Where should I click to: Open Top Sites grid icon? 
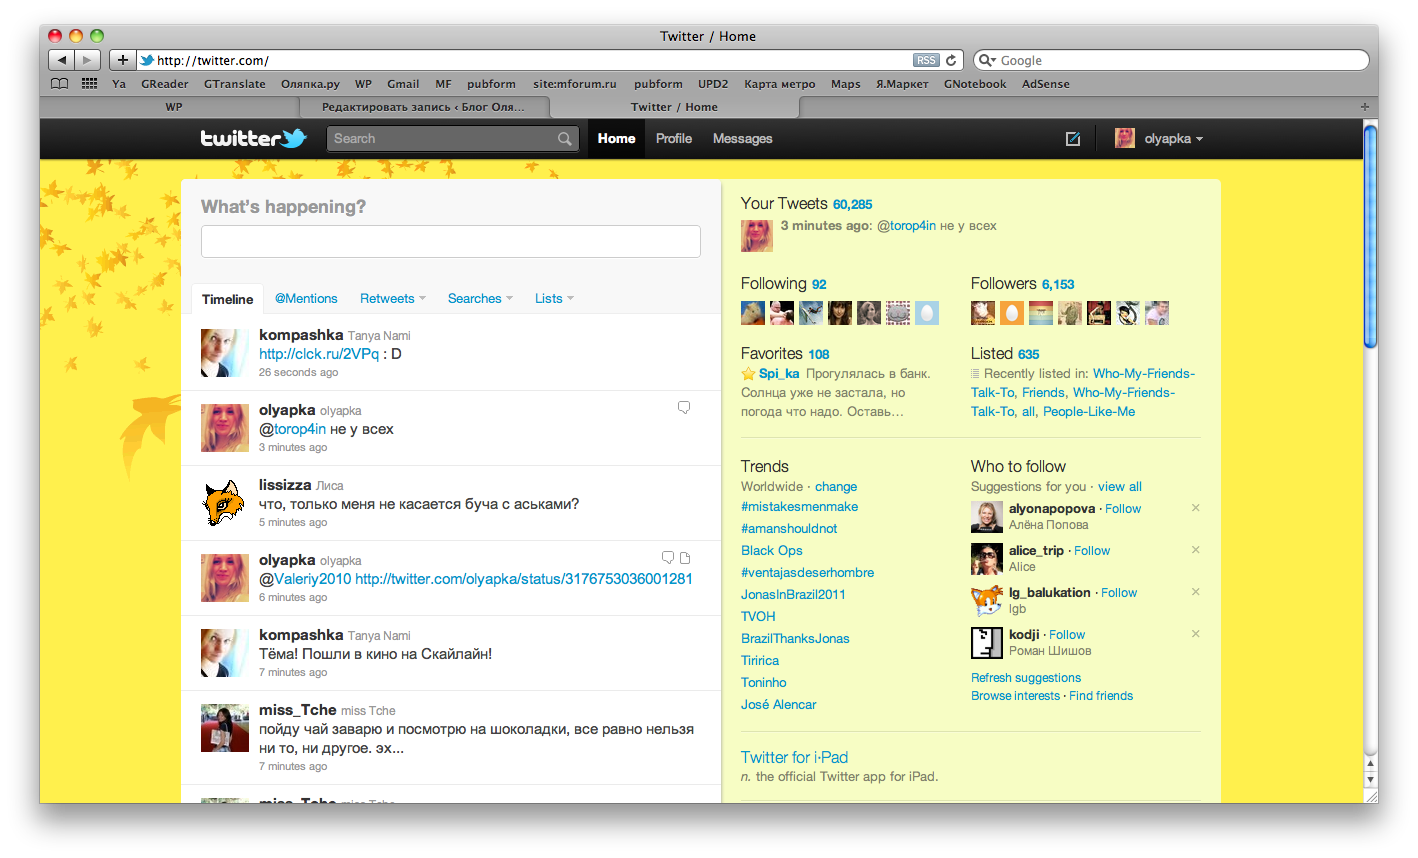(x=89, y=84)
